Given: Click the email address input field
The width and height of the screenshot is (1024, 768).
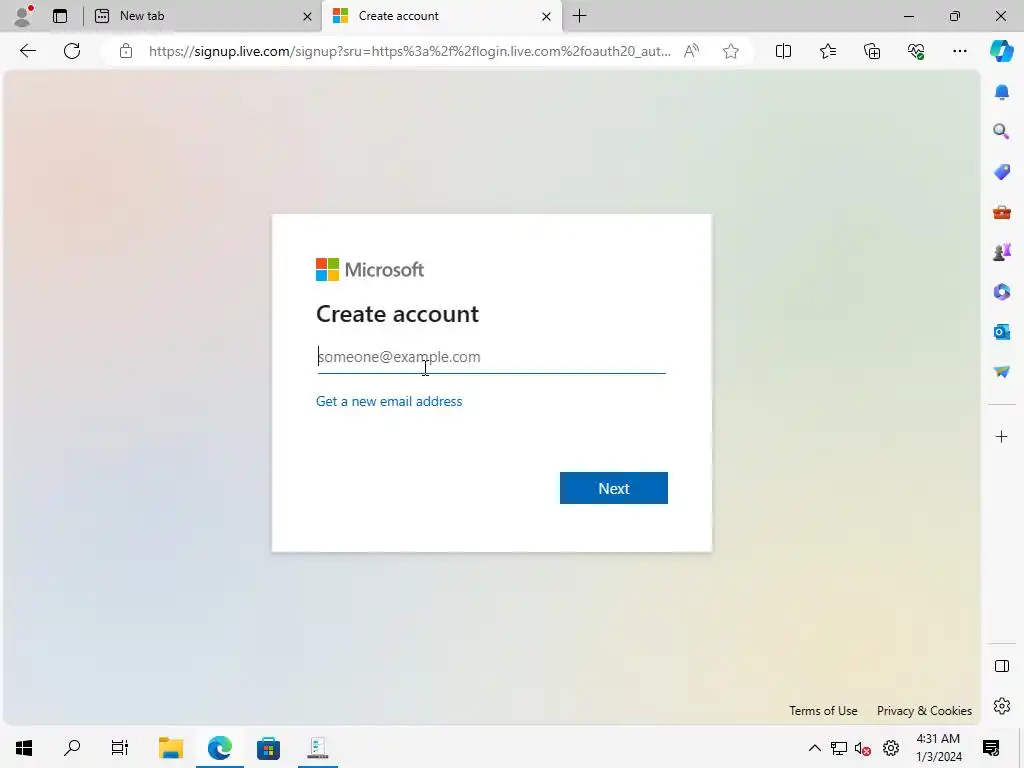Looking at the screenshot, I should pos(491,357).
